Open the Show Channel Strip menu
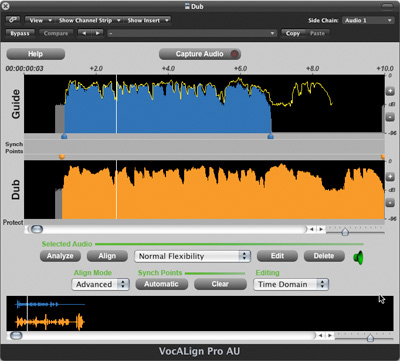Screen dimensions: 400x361 [89, 20]
